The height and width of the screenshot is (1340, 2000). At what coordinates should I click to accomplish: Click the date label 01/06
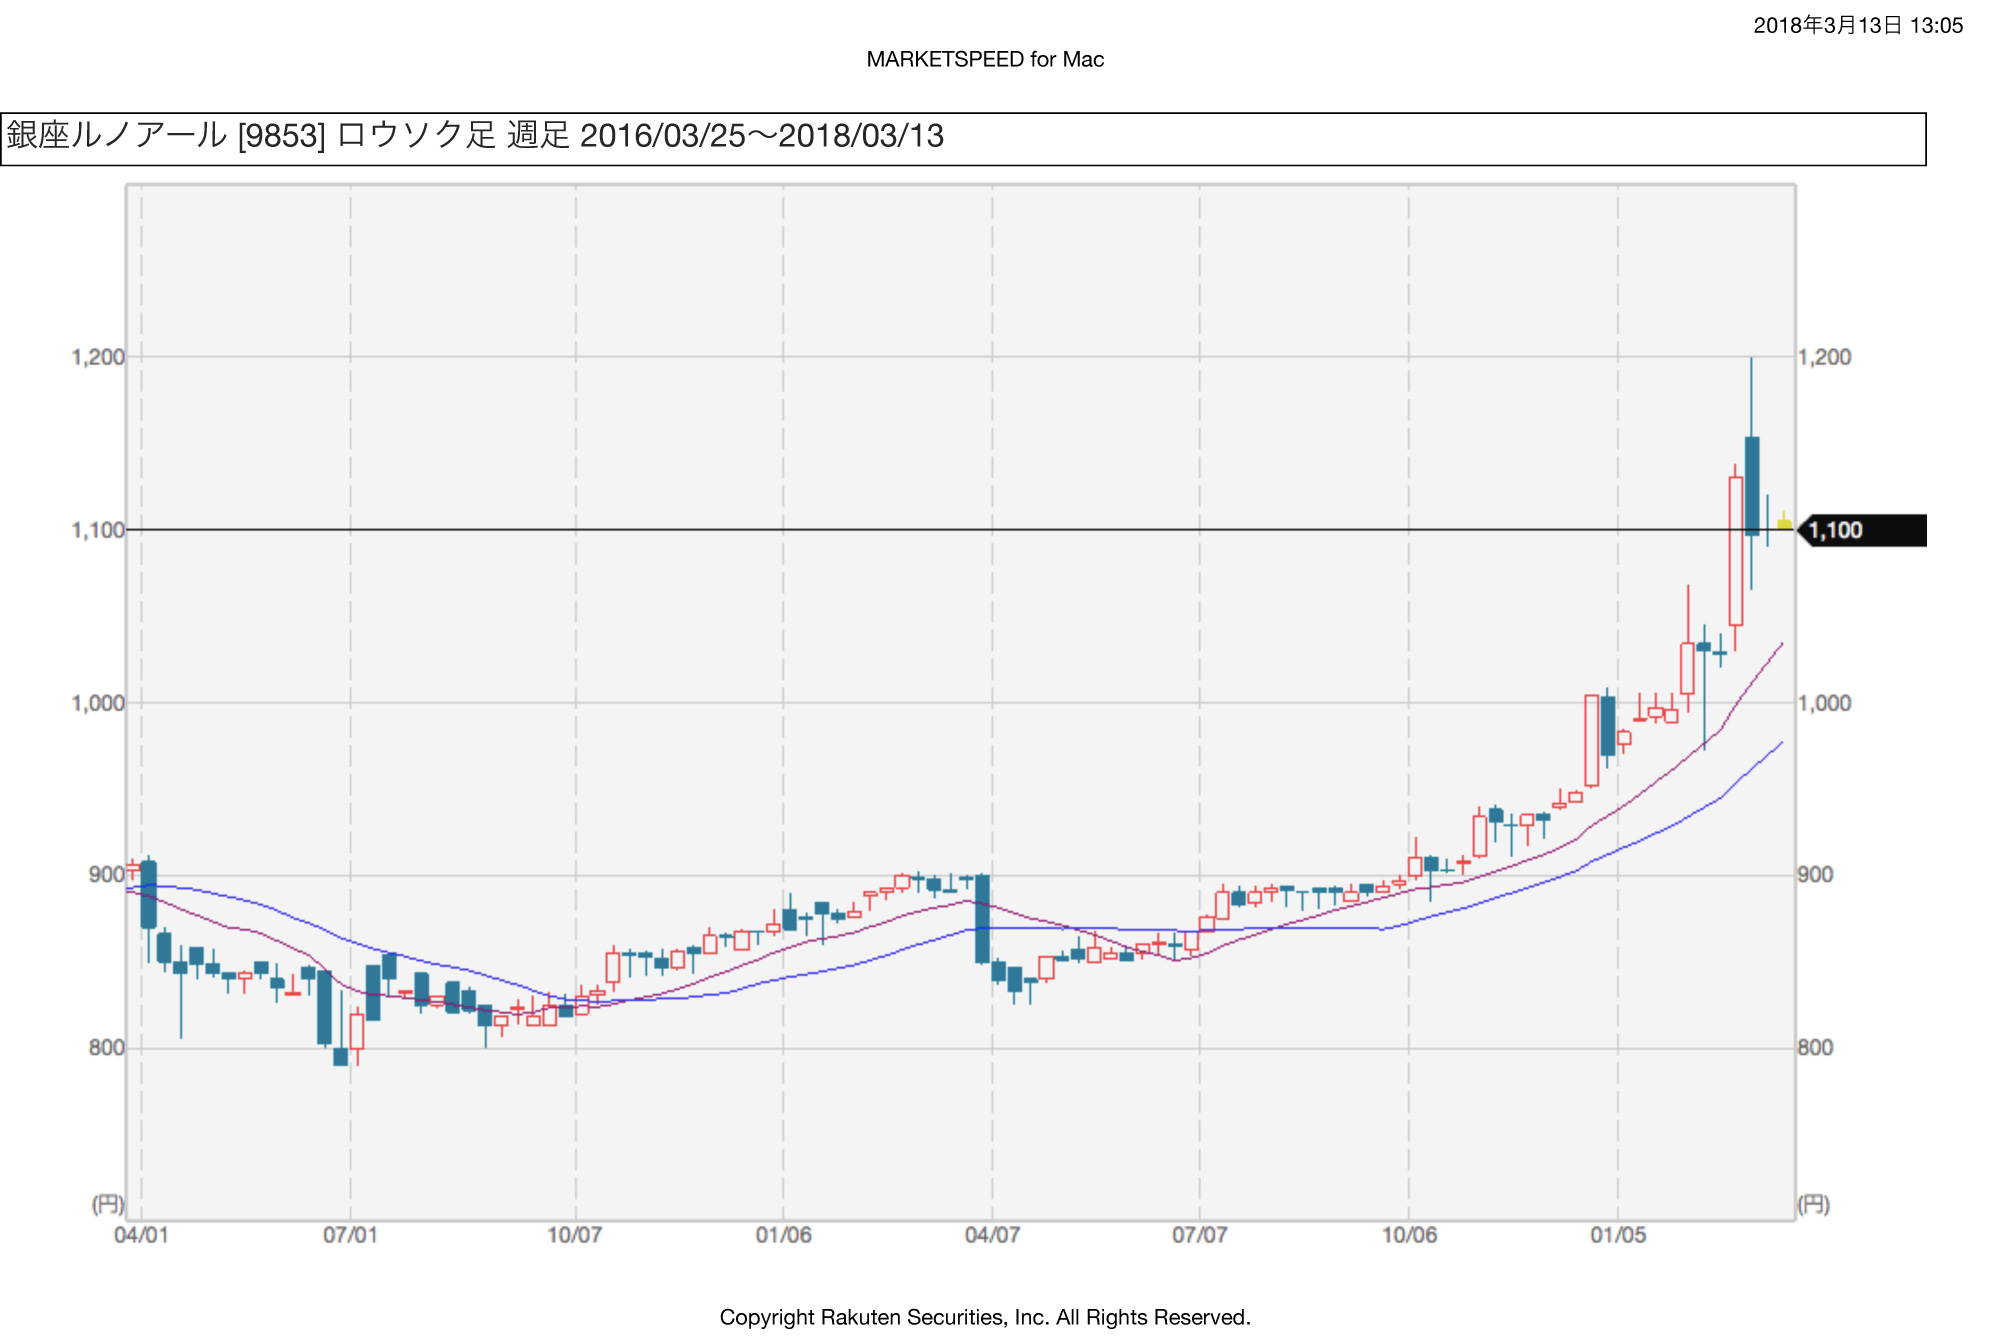[x=783, y=1235]
